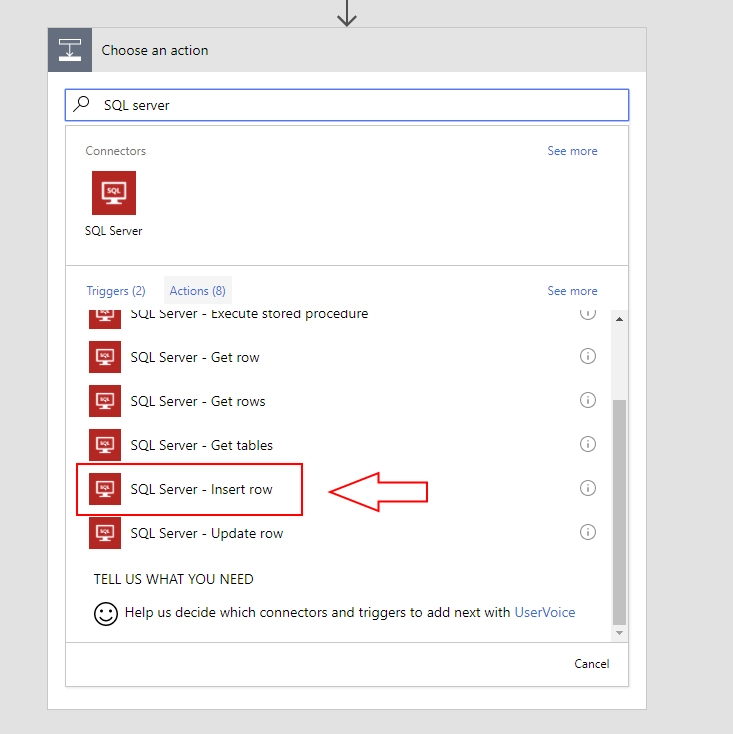Image resolution: width=733 pixels, height=734 pixels.
Task: Click the scrollbar up arrow
Action: [619, 319]
